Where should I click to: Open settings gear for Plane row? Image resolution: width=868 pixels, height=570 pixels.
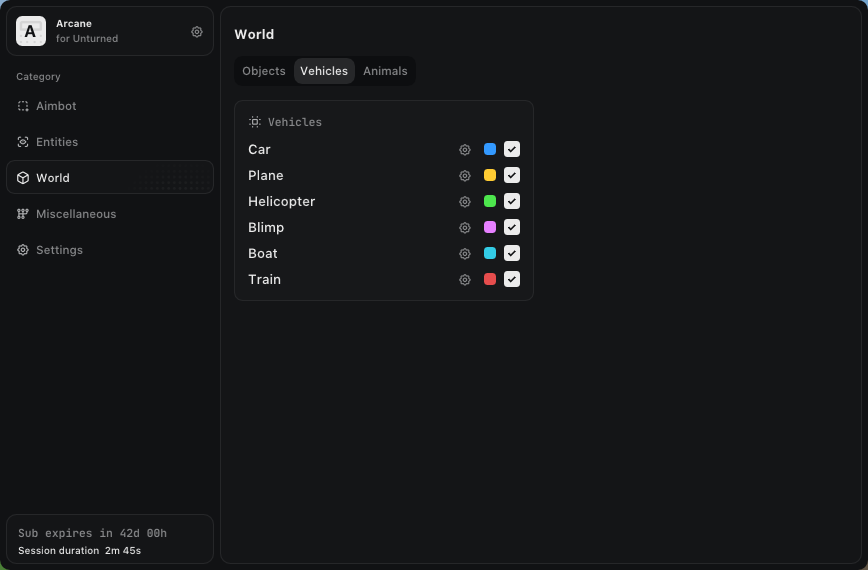pos(465,176)
